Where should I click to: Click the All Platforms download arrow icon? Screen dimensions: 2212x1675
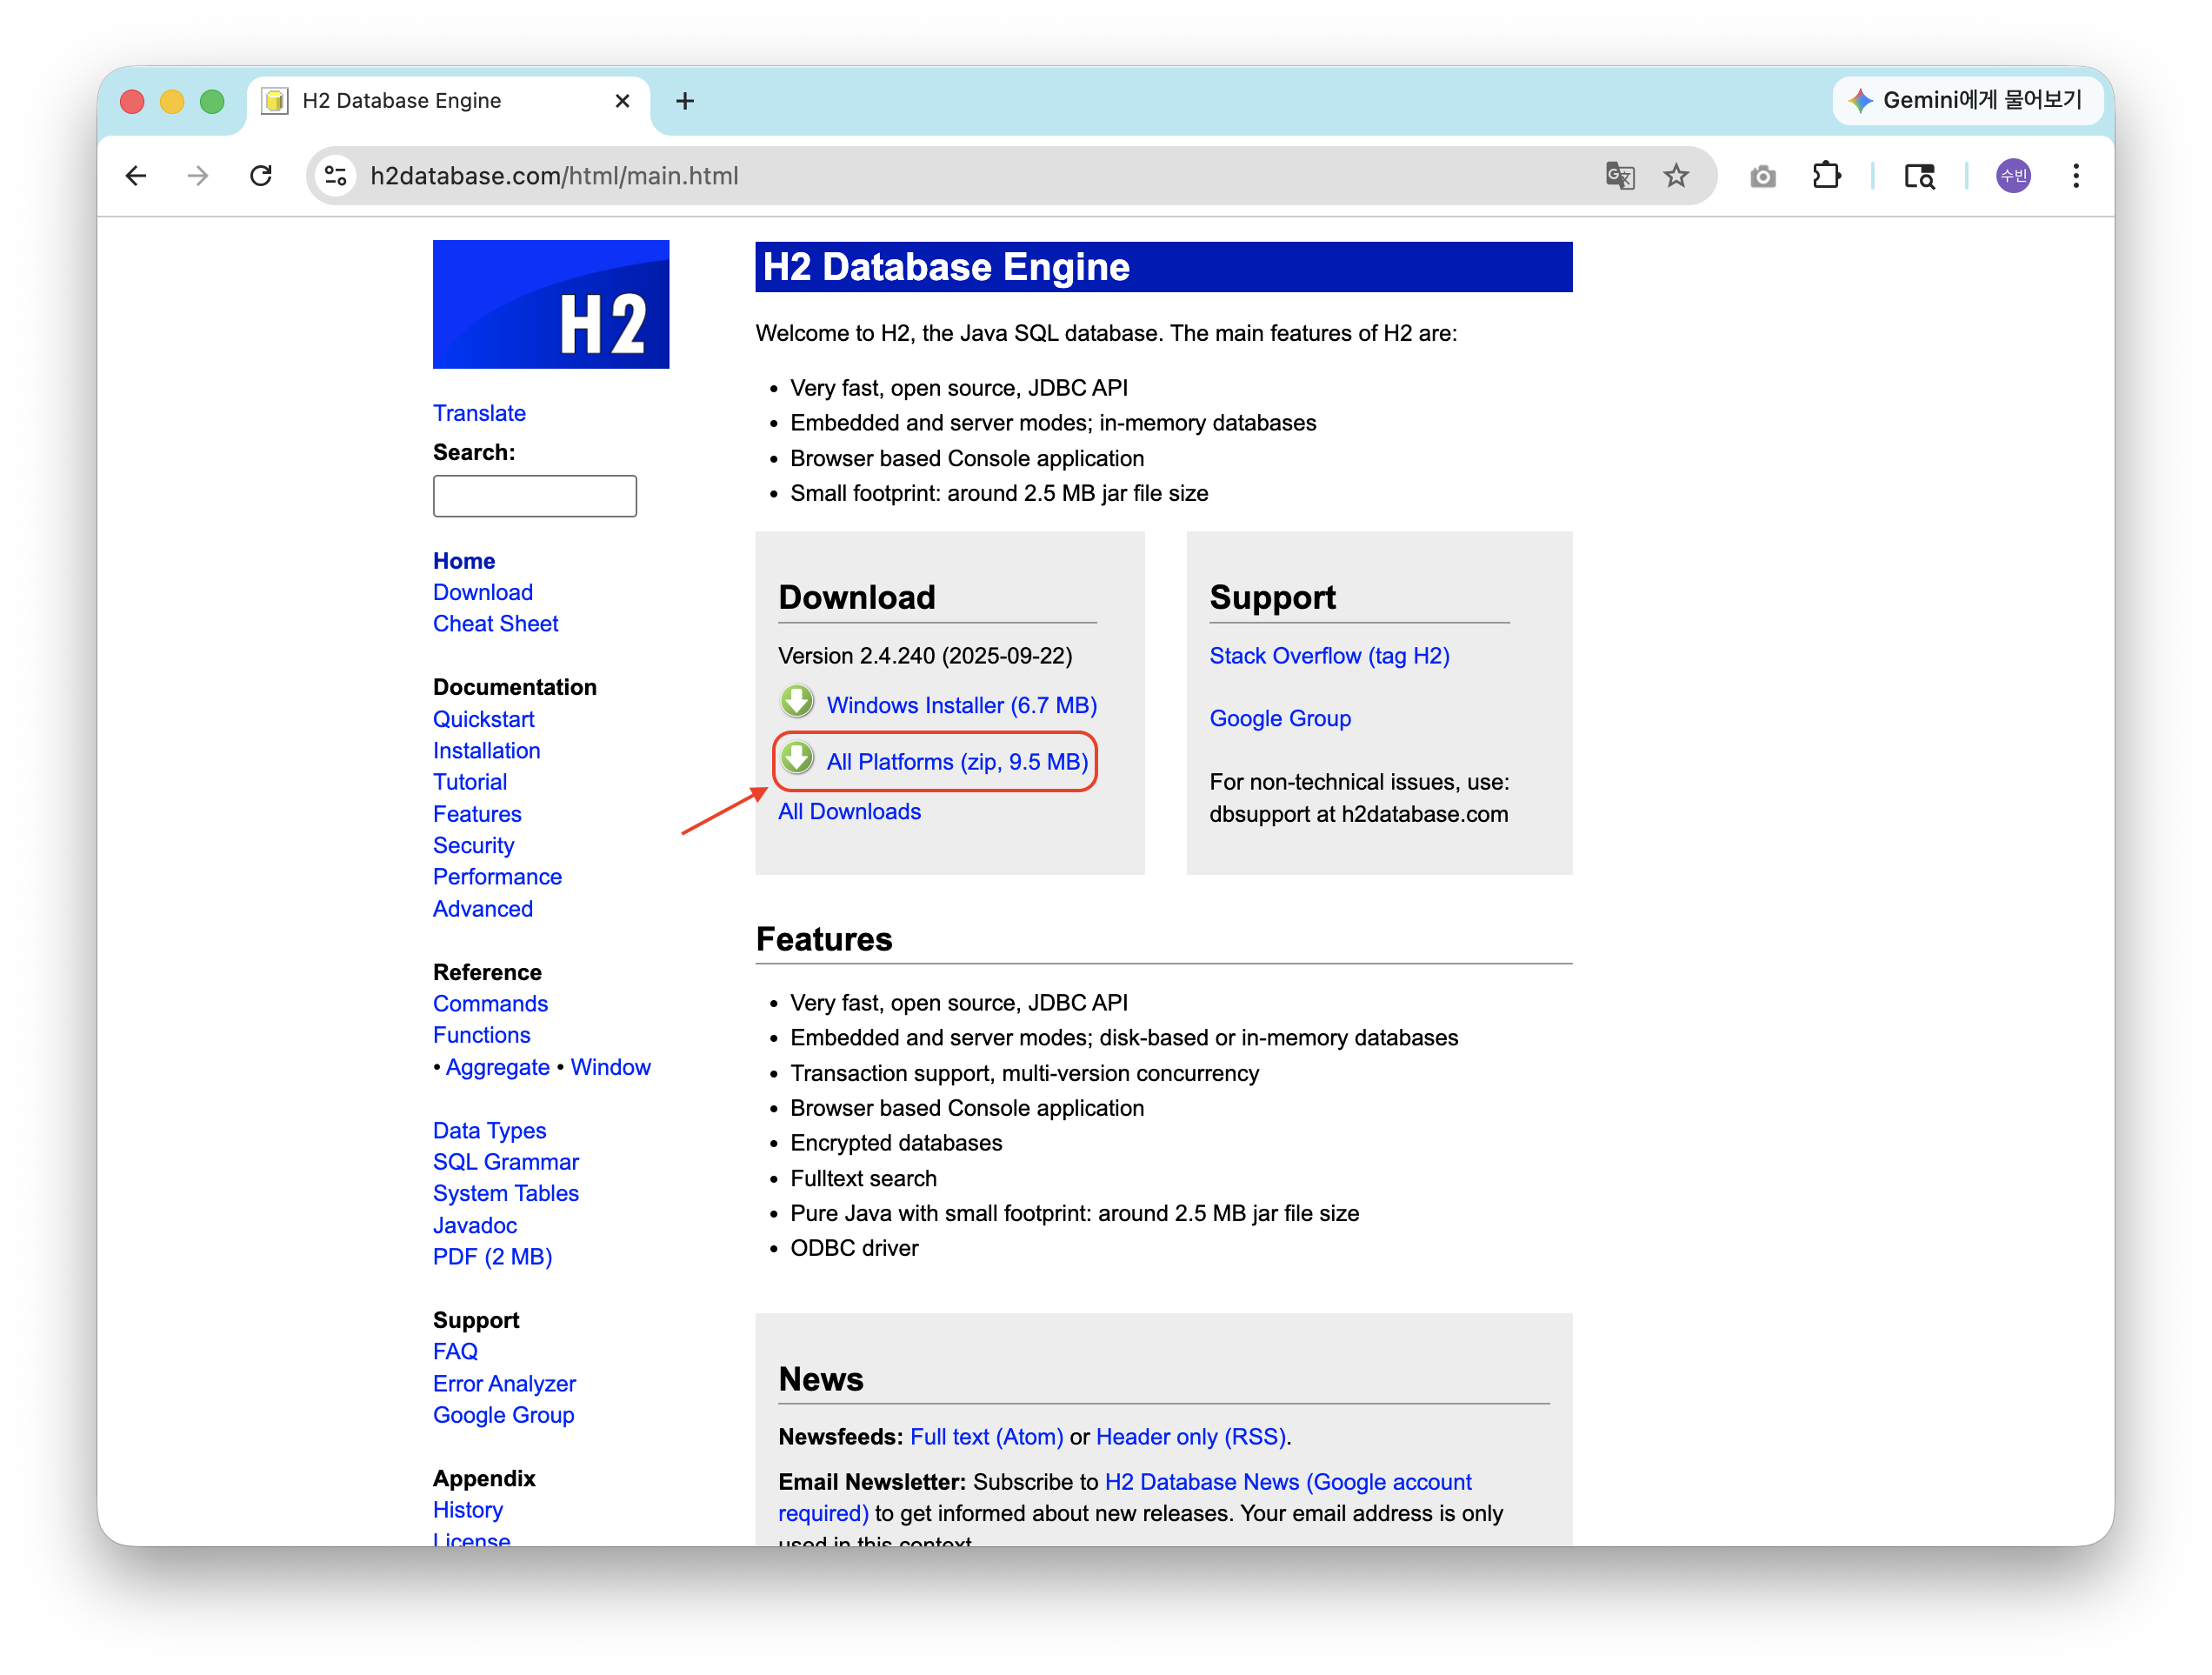(797, 759)
